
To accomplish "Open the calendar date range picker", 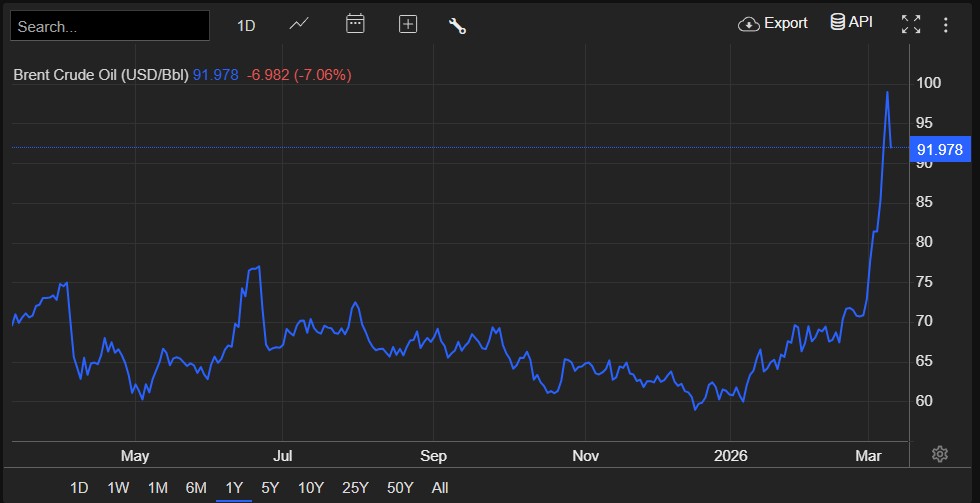I will [355, 24].
